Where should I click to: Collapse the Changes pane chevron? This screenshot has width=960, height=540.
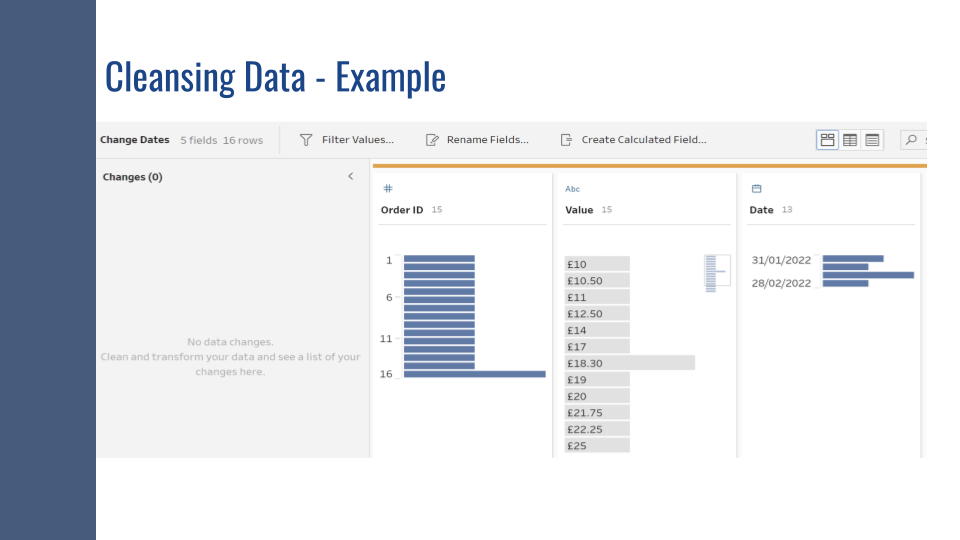tap(350, 176)
